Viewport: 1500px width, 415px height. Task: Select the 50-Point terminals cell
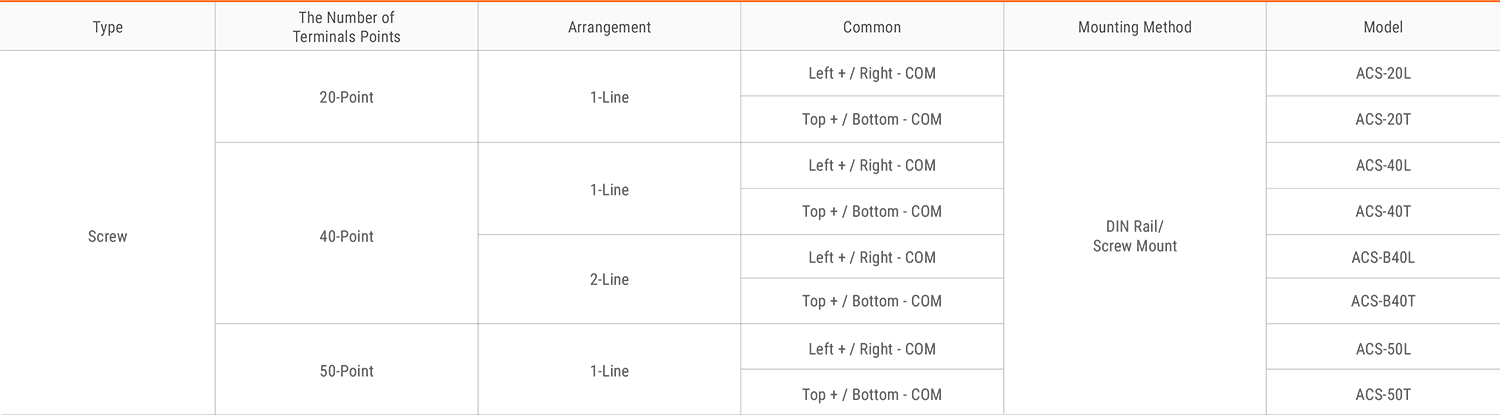pyautogui.click(x=347, y=371)
